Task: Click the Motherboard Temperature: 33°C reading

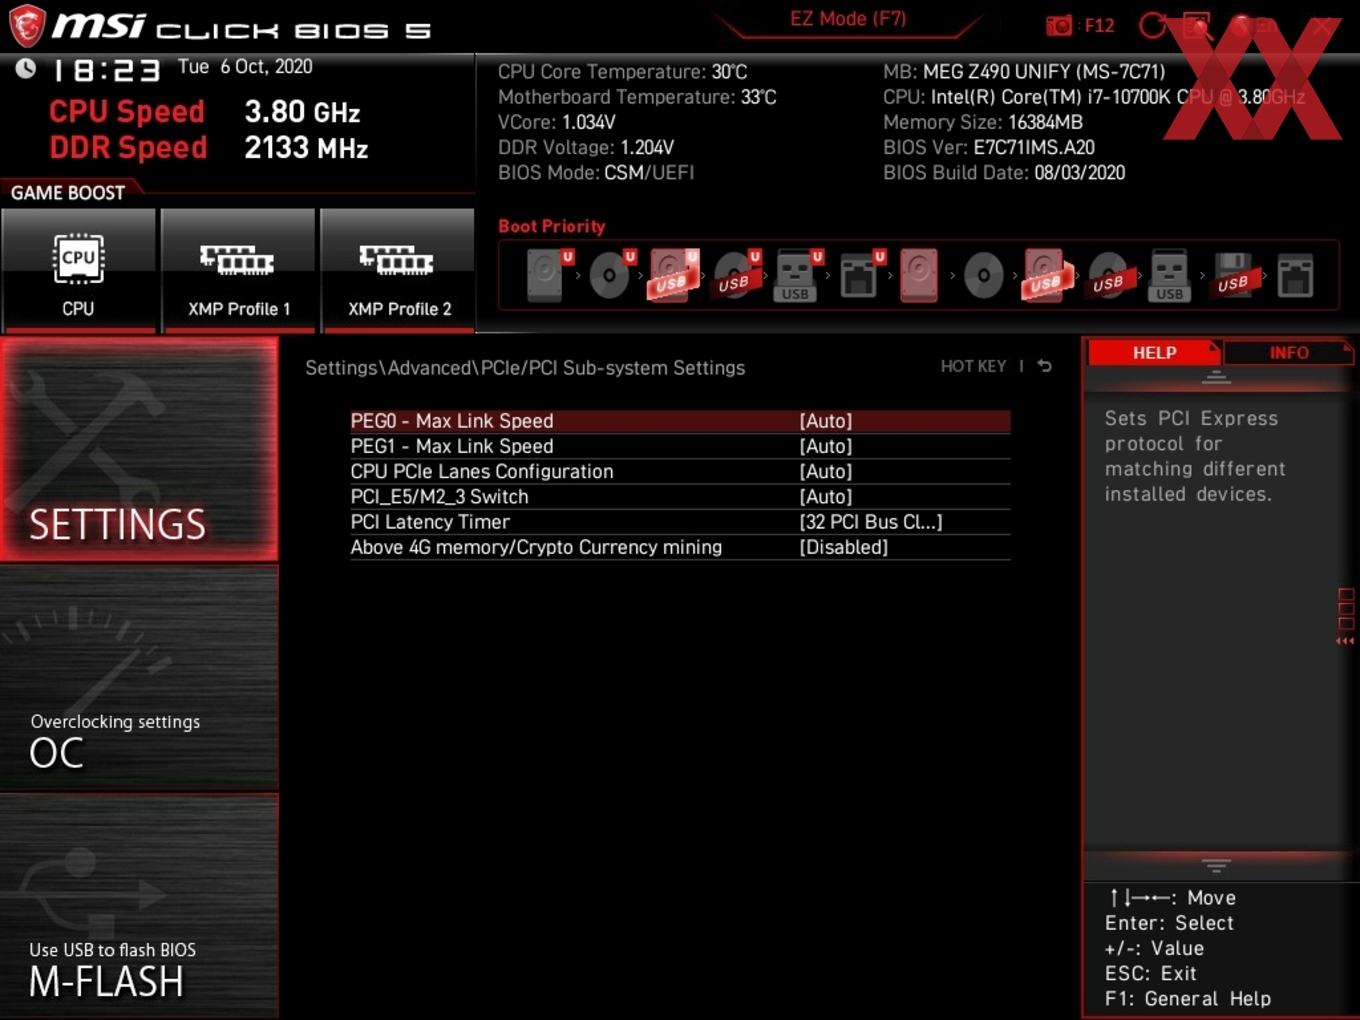Action: click(637, 97)
